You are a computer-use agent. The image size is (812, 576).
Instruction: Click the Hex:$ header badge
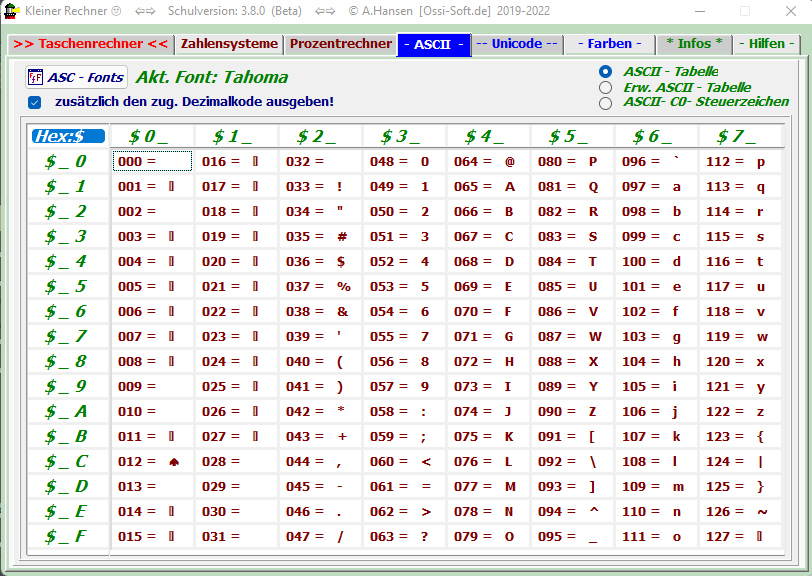[x=67, y=136]
